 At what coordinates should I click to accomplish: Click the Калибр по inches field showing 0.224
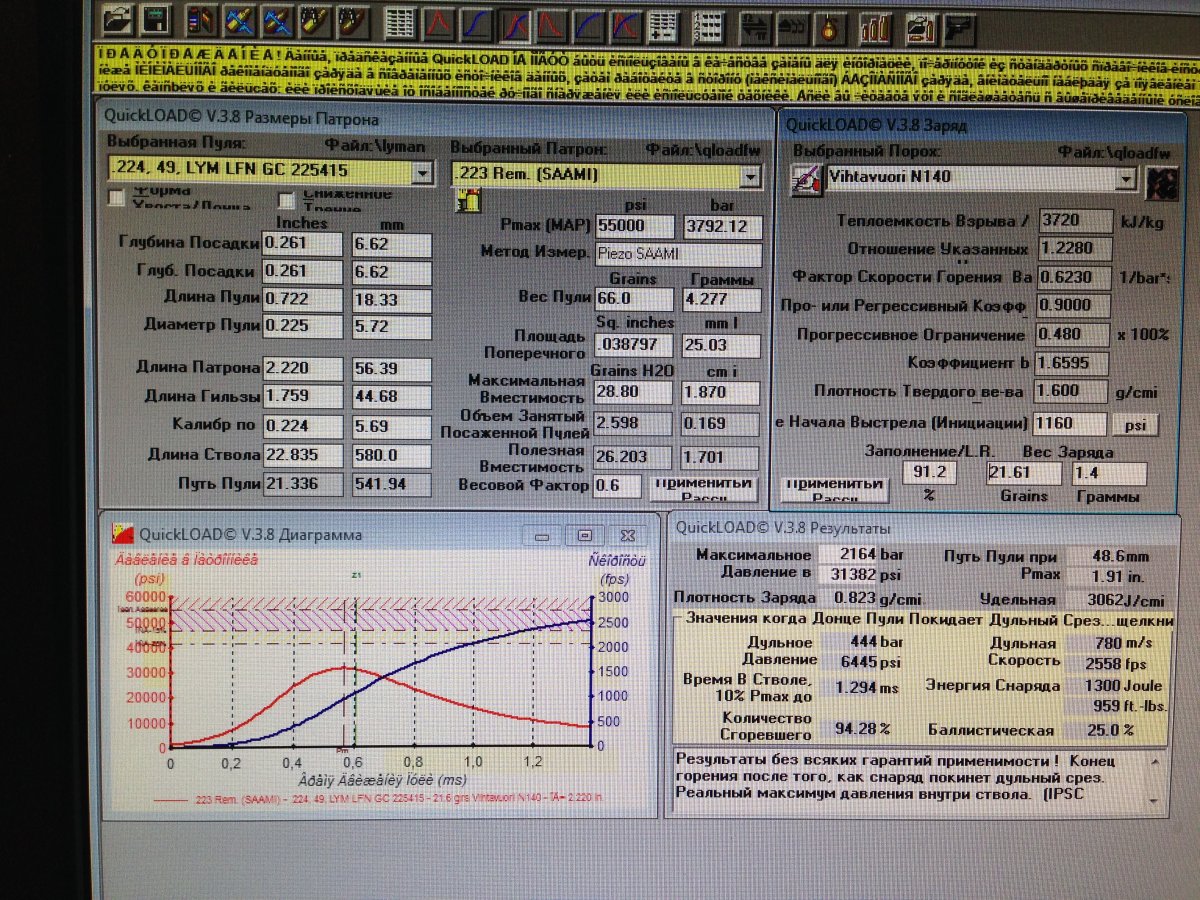(303, 427)
